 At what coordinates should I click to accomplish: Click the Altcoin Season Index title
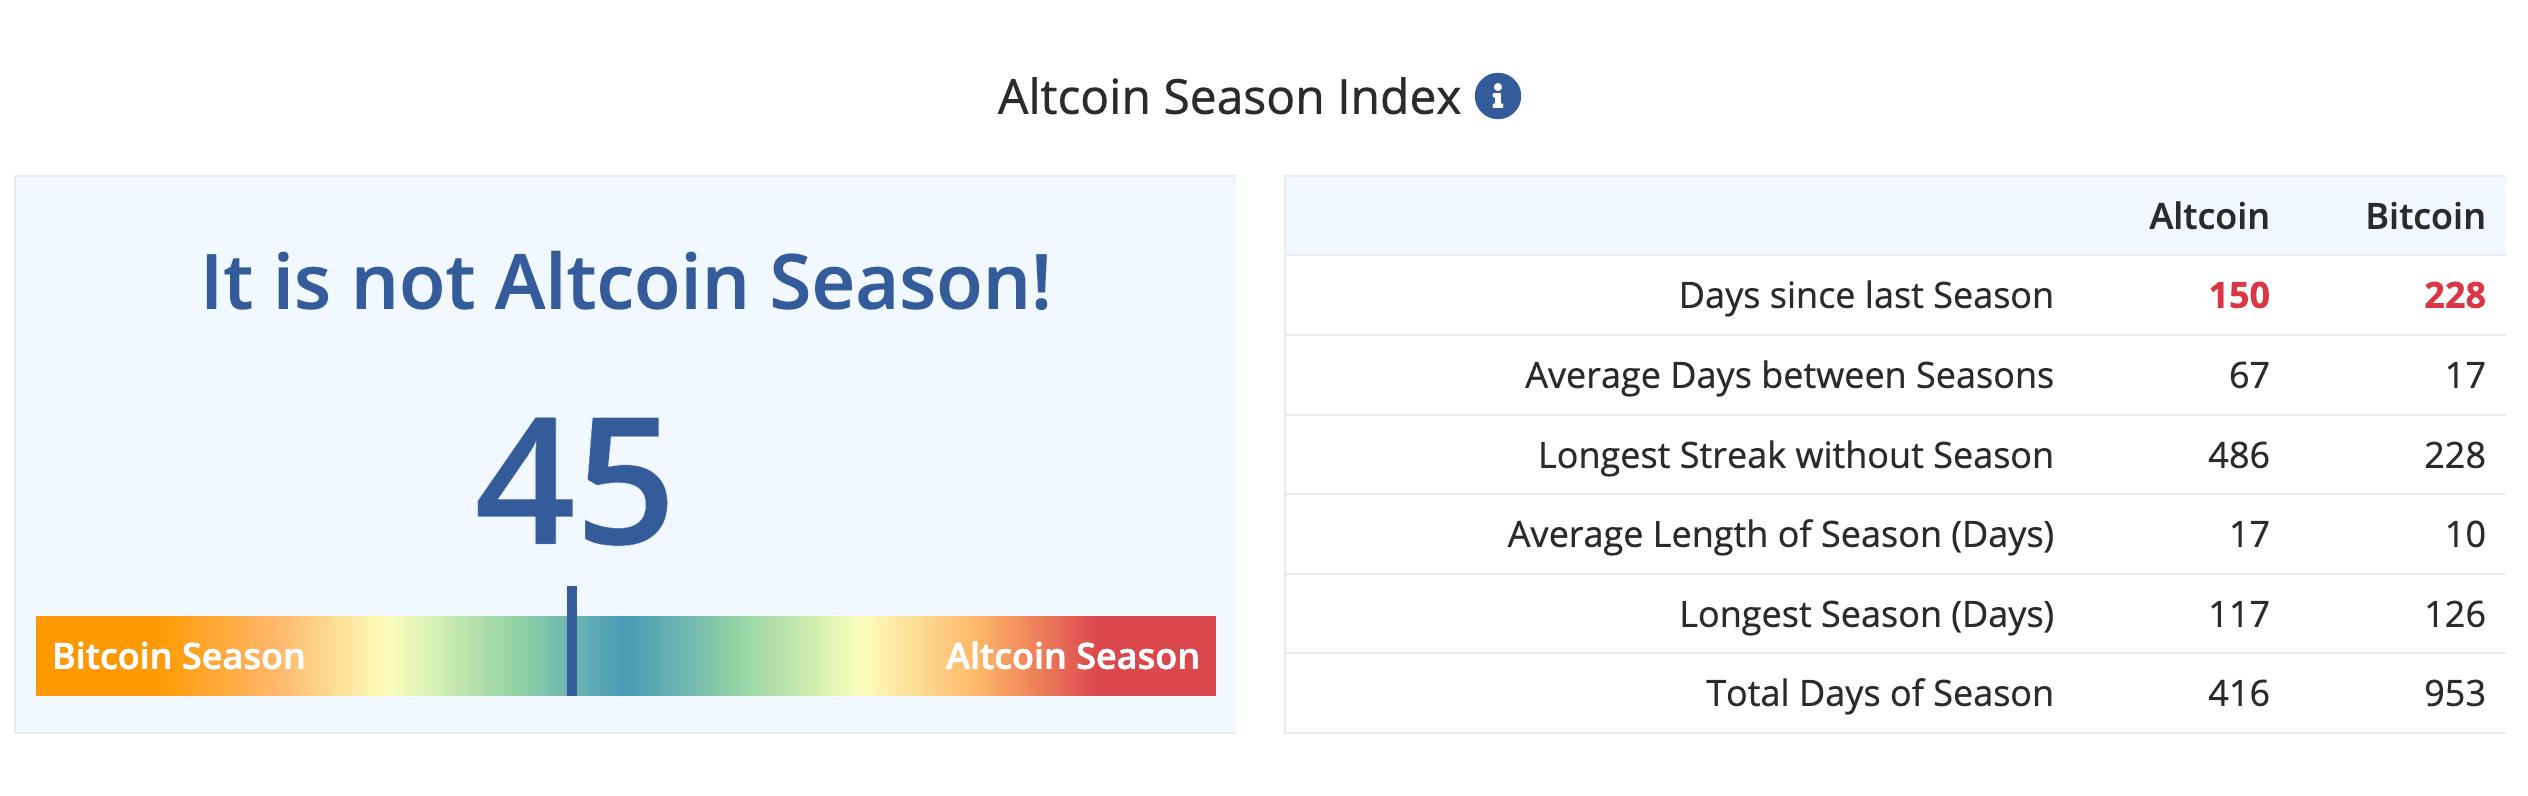[1229, 97]
